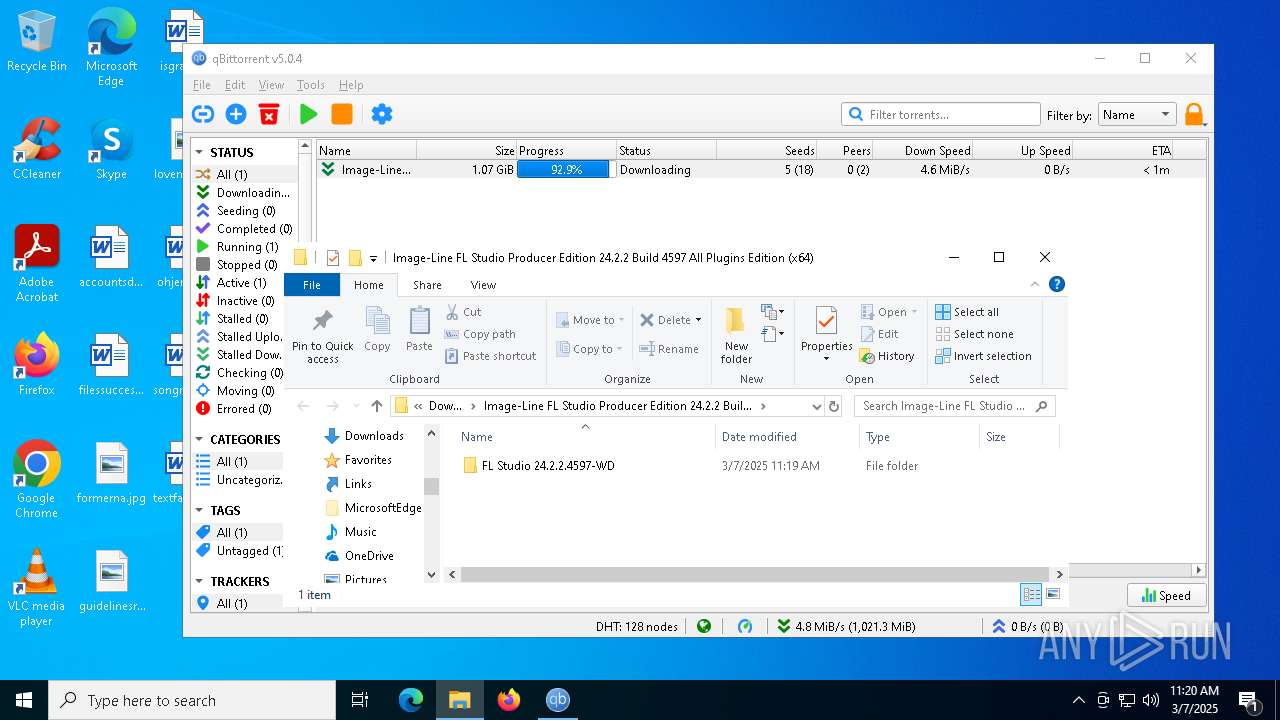Click the 92.9% progress bar
The width and height of the screenshot is (1280, 720).
[x=565, y=170]
